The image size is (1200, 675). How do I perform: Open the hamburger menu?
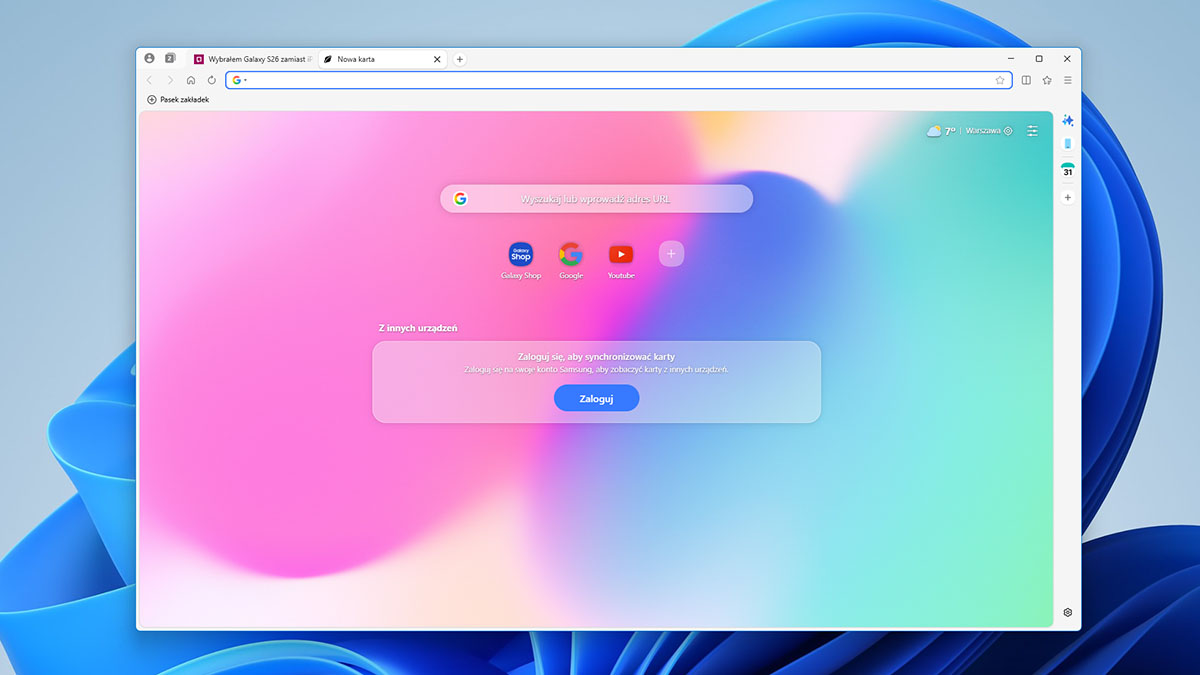tap(1067, 80)
